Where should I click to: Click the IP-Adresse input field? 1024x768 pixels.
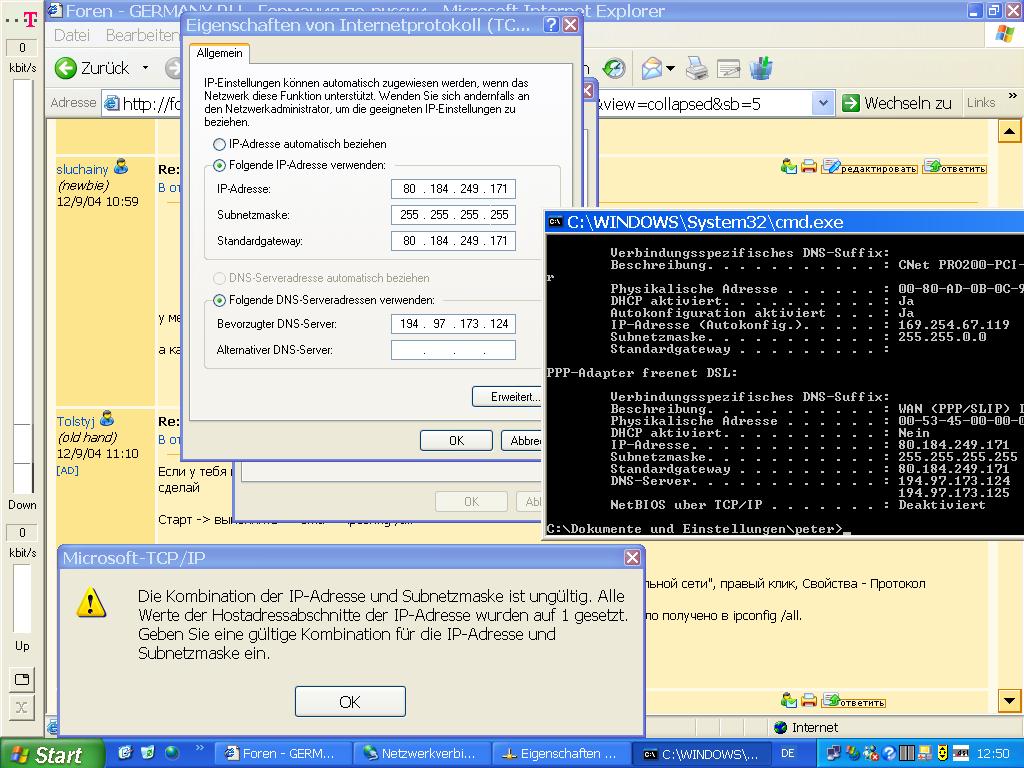[x=453, y=189]
